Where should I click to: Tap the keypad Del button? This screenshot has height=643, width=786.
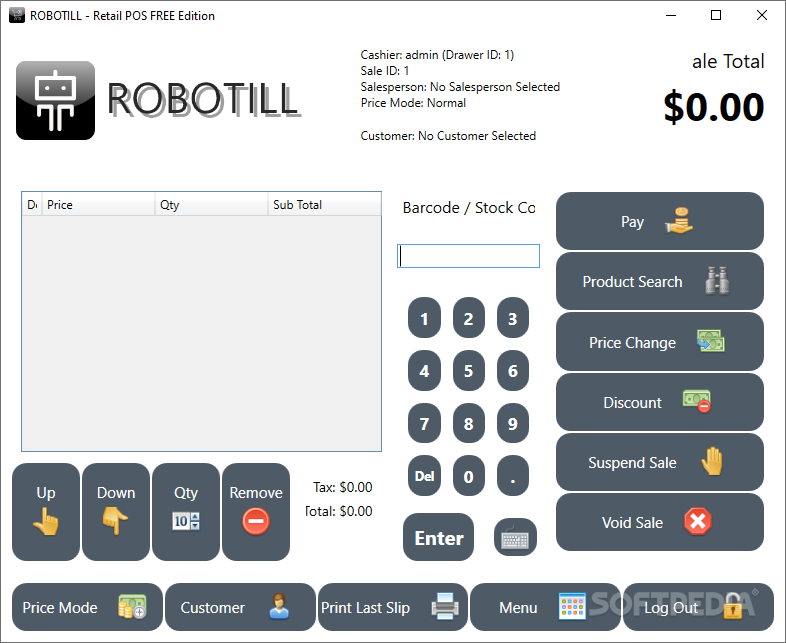click(x=424, y=476)
